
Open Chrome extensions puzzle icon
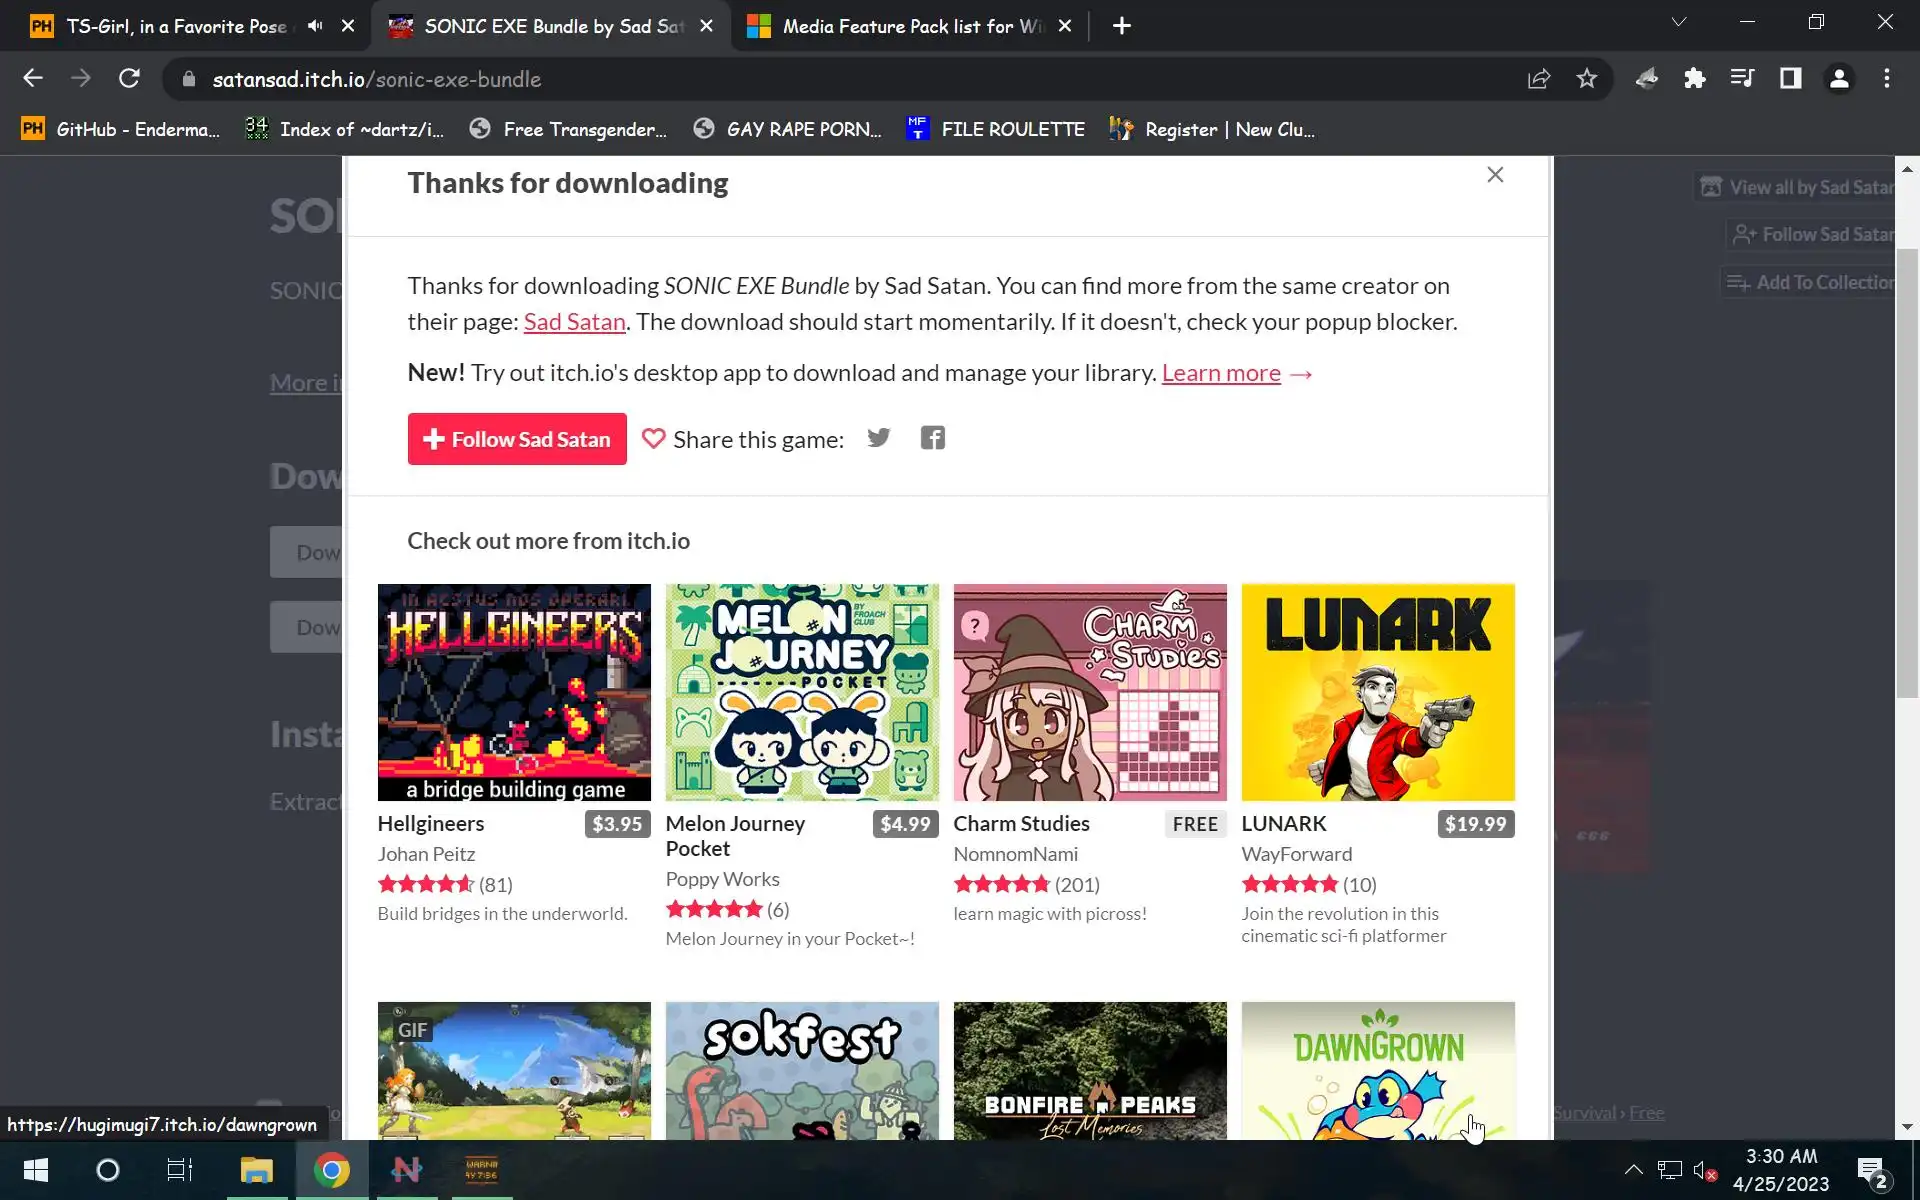[1694, 79]
